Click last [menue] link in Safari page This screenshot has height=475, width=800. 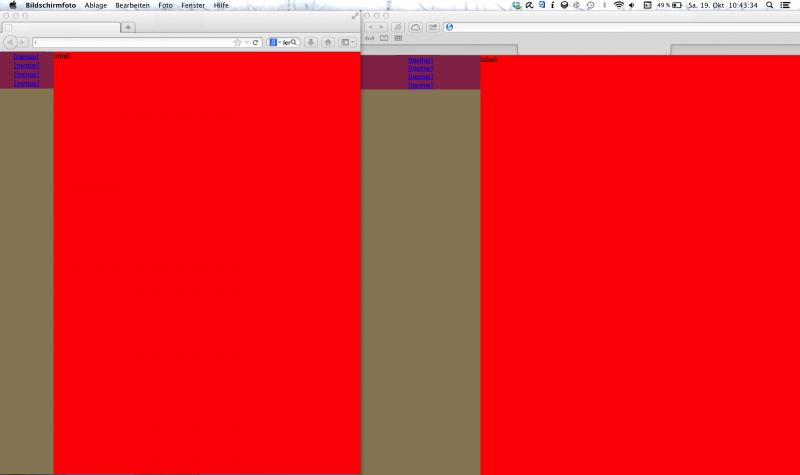click(420, 86)
